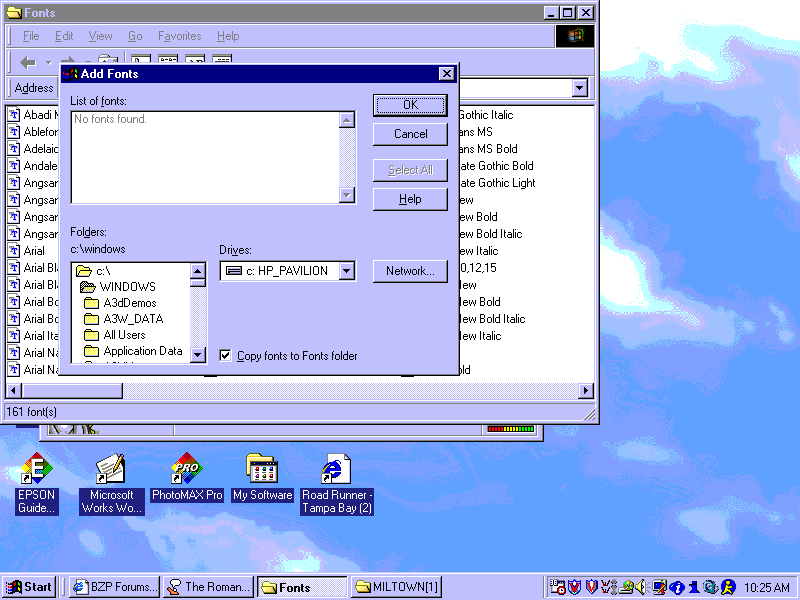Click the Task Scheduler tray icon
The image size is (800, 600).
tap(557, 587)
